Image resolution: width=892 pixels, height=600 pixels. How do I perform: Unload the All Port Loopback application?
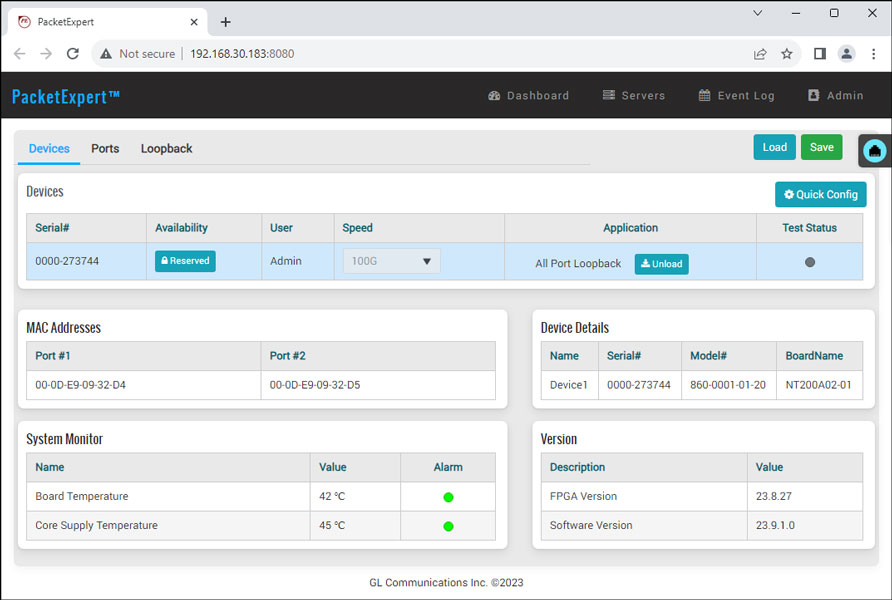[x=661, y=264]
